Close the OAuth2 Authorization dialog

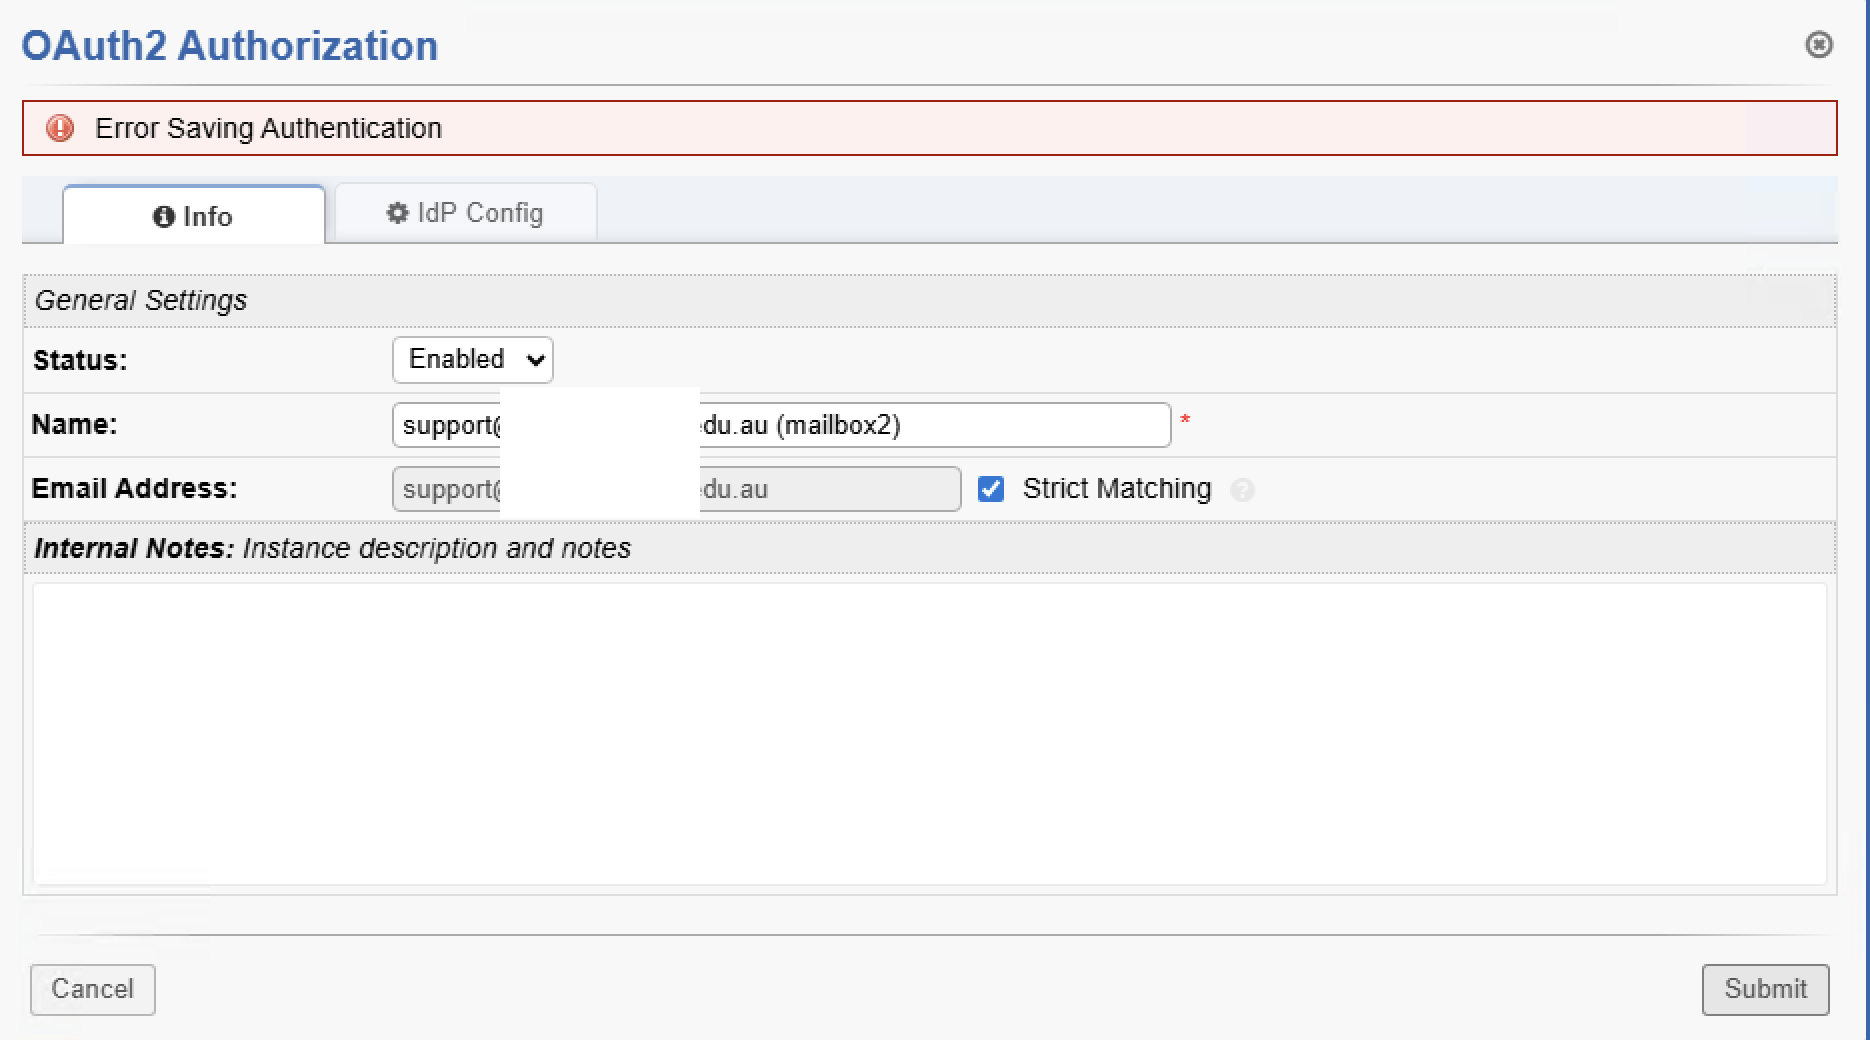pyautogui.click(x=1818, y=45)
